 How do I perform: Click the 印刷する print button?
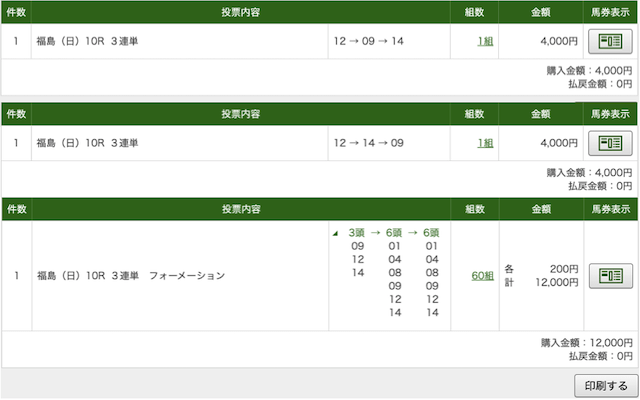pos(606,386)
